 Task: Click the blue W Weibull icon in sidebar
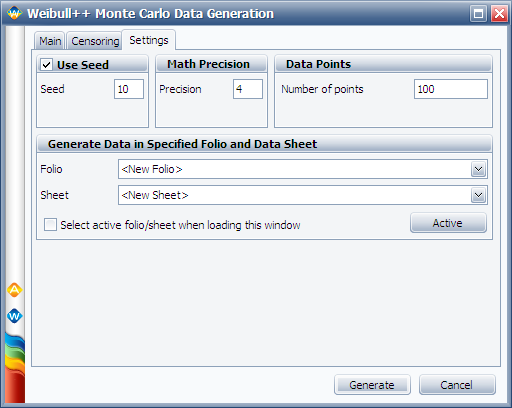14,316
